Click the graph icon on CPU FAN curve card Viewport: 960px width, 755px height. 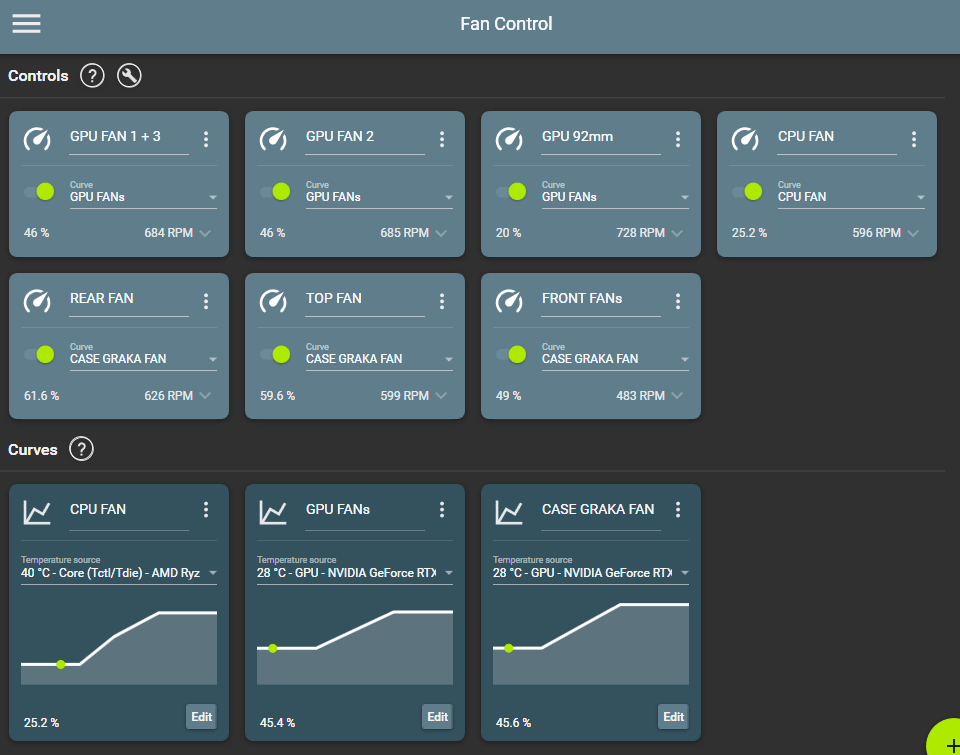coord(37,512)
